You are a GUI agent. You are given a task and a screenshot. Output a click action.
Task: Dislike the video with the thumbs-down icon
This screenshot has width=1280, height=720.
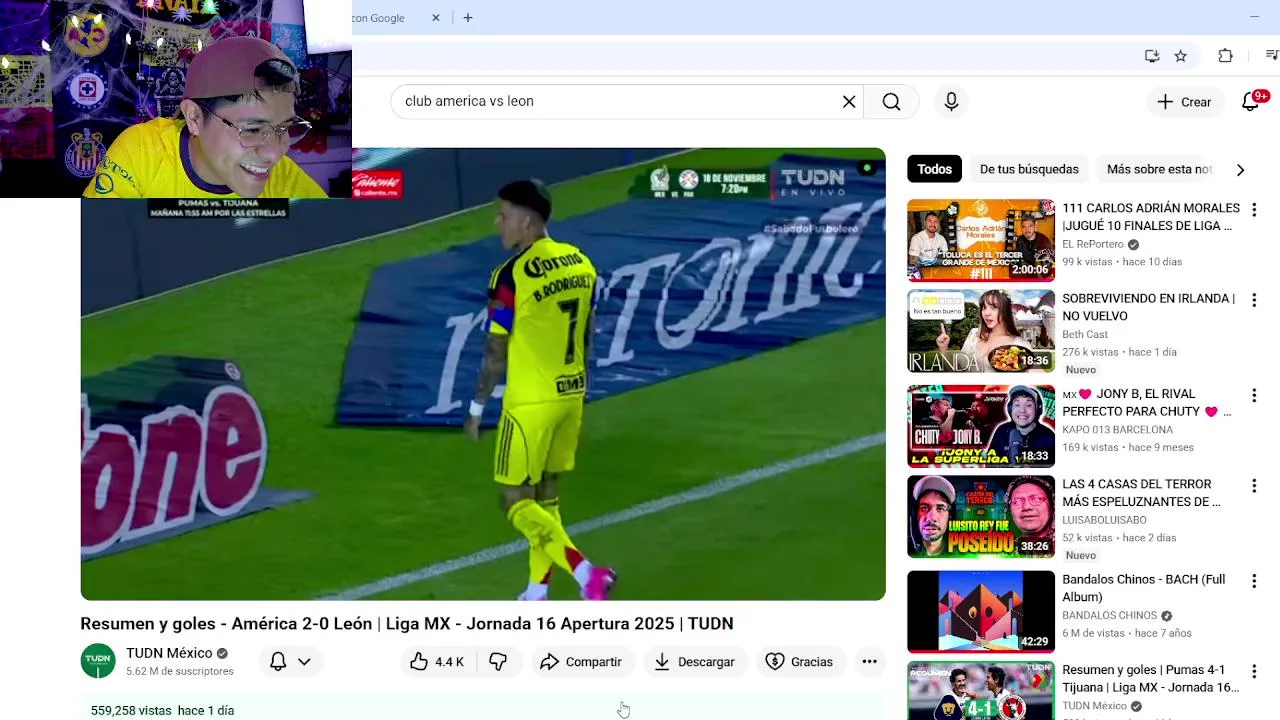[499, 662]
